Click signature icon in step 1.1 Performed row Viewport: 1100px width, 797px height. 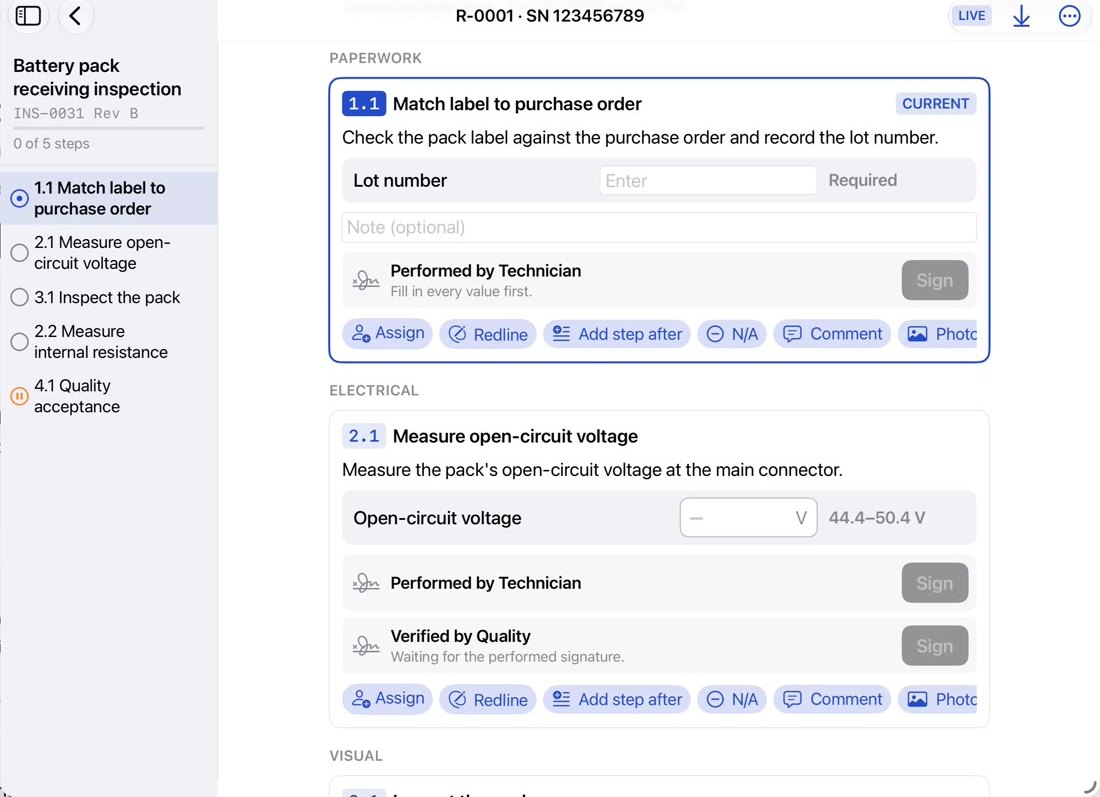[x=365, y=280]
